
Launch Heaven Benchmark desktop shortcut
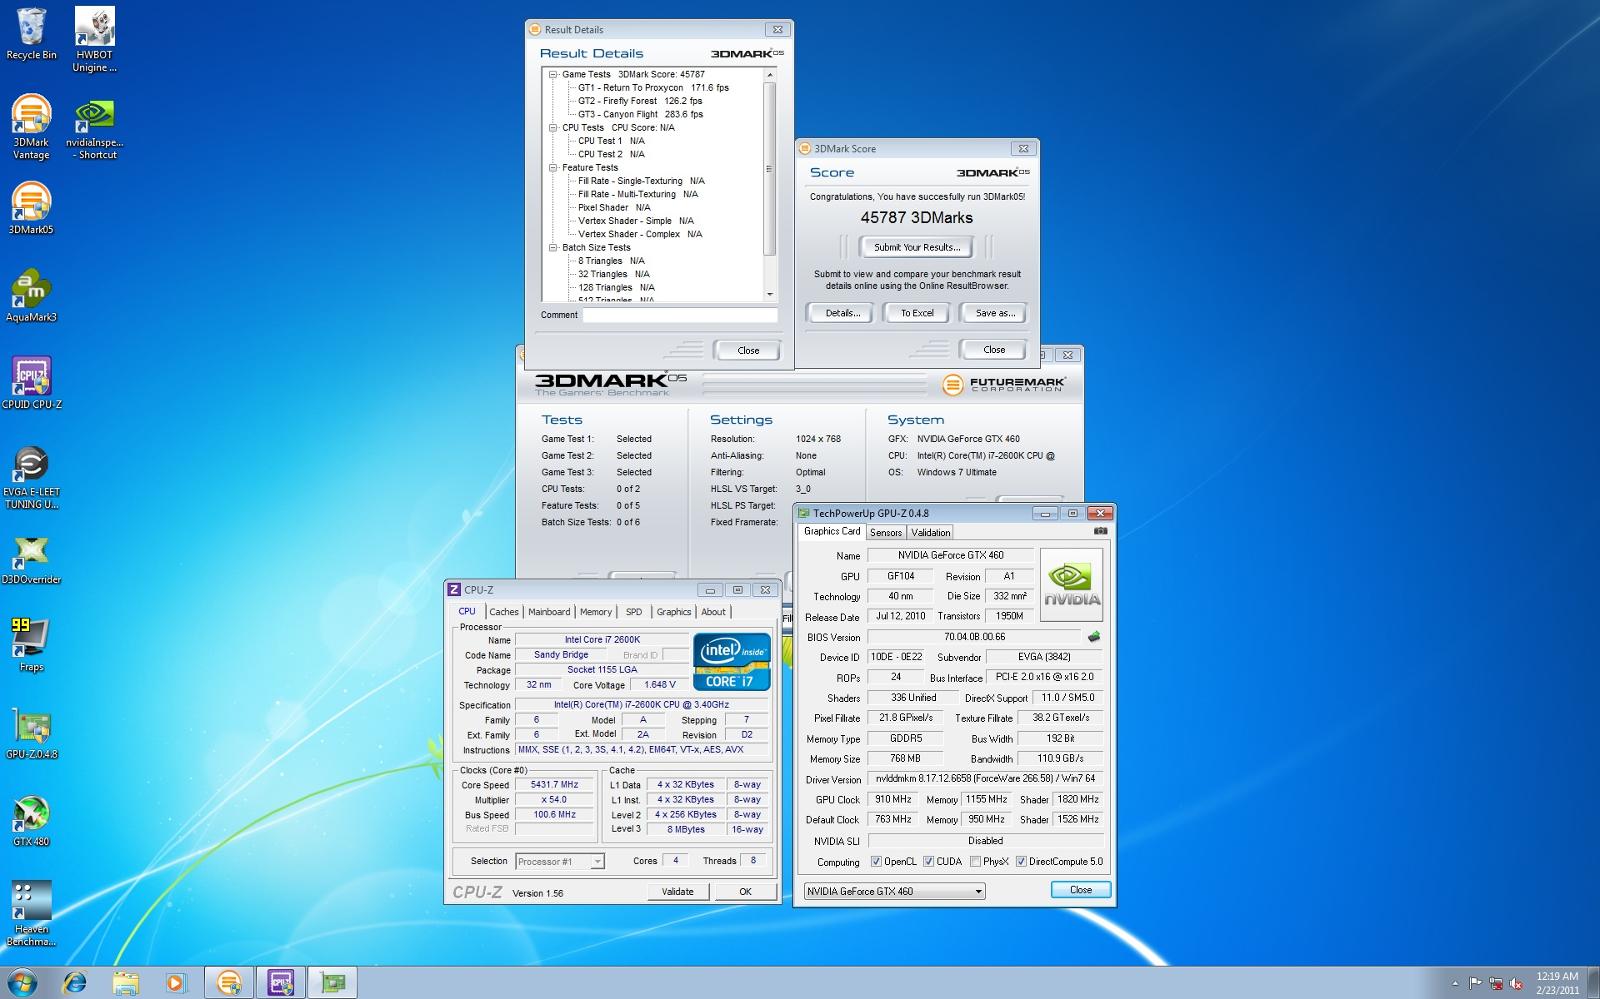click(31, 913)
